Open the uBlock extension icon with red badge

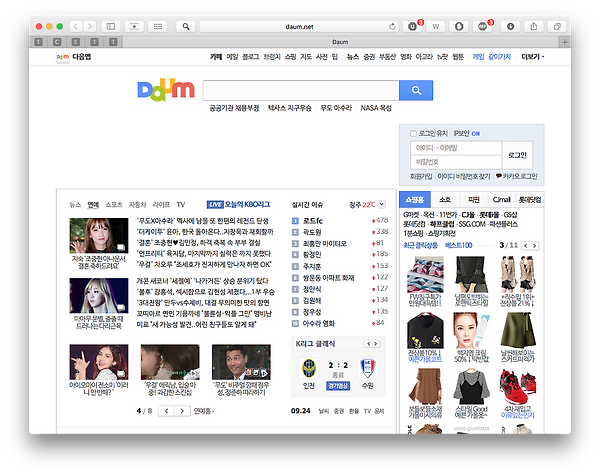(x=412, y=26)
